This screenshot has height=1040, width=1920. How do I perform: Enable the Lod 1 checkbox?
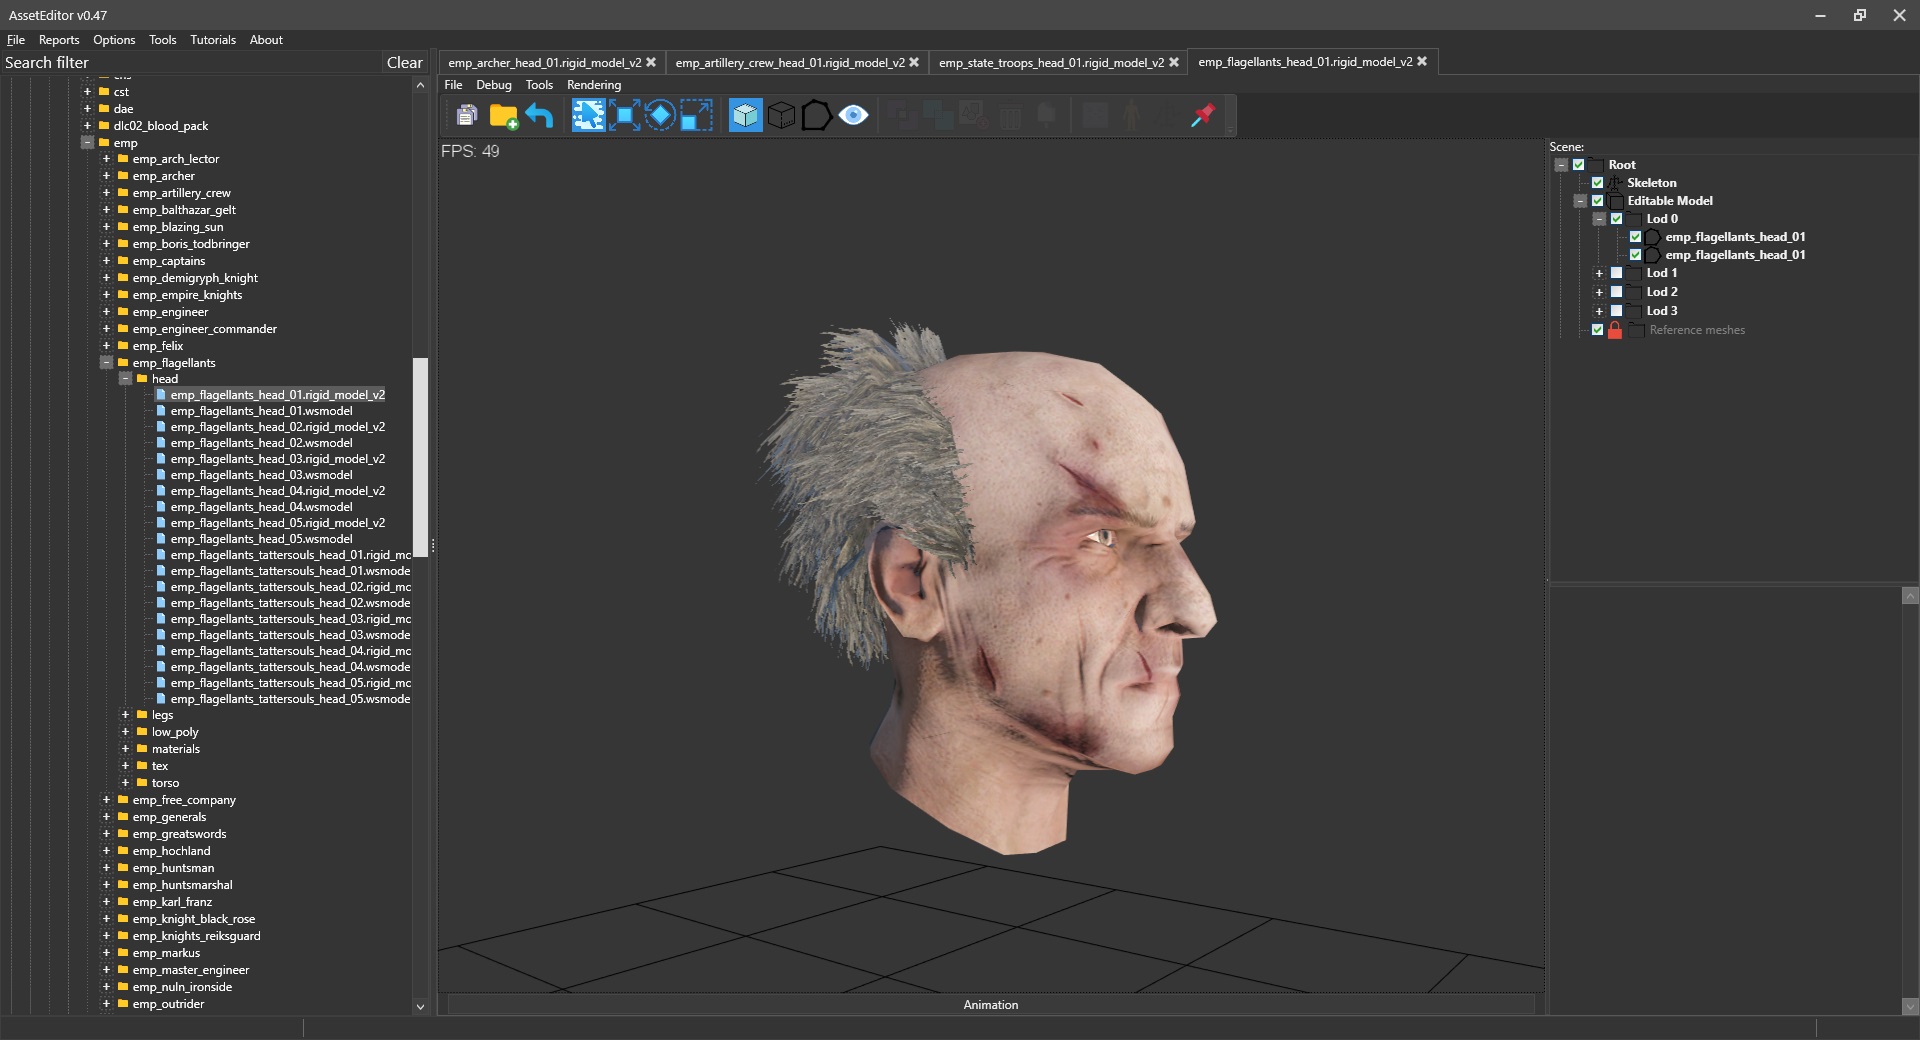[x=1616, y=273]
